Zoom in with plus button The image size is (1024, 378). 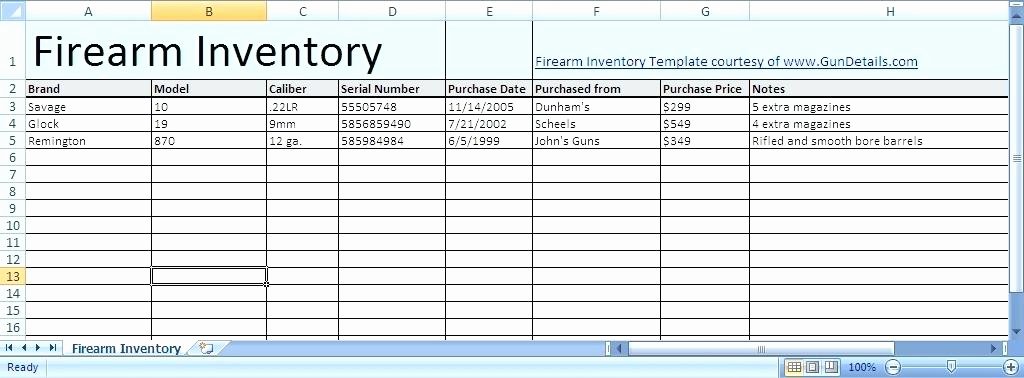coord(1011,367)
